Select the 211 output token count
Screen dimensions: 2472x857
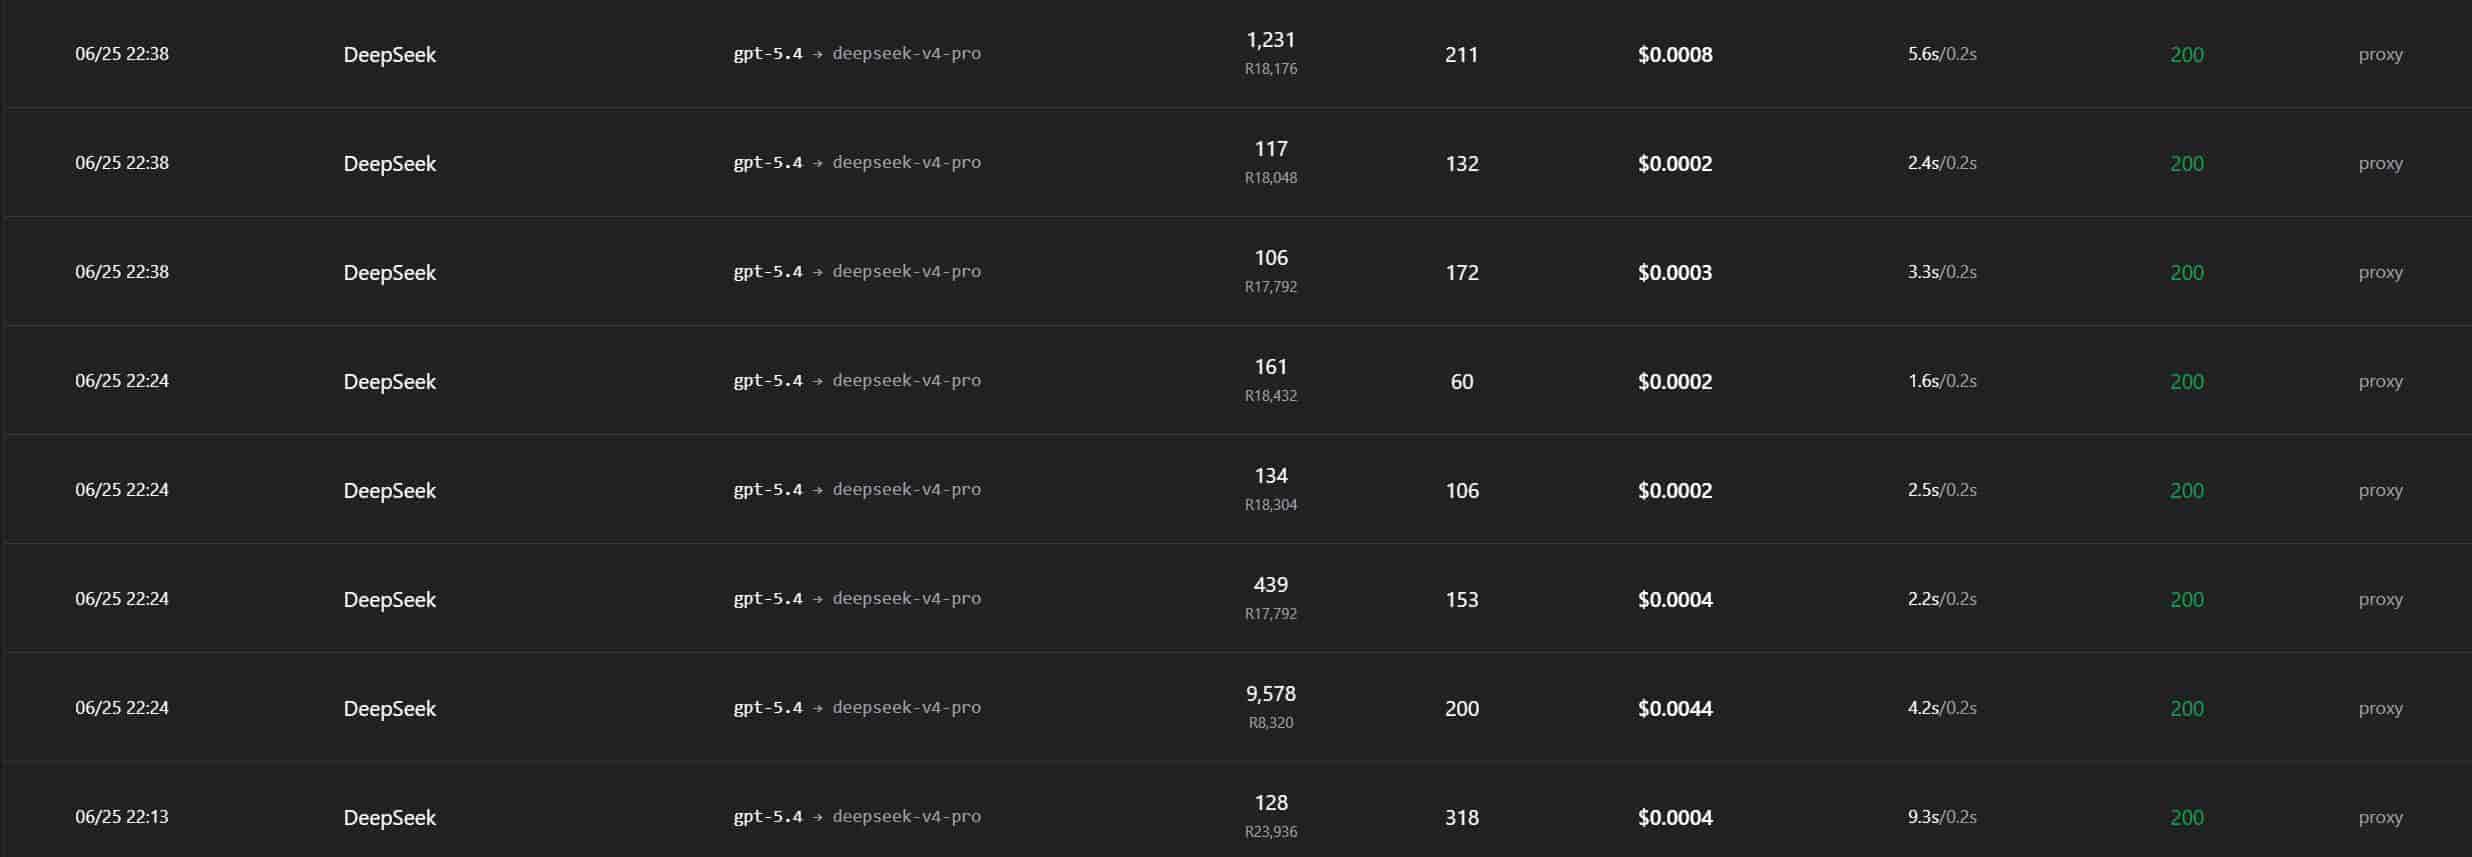[x=1462, y=55]
